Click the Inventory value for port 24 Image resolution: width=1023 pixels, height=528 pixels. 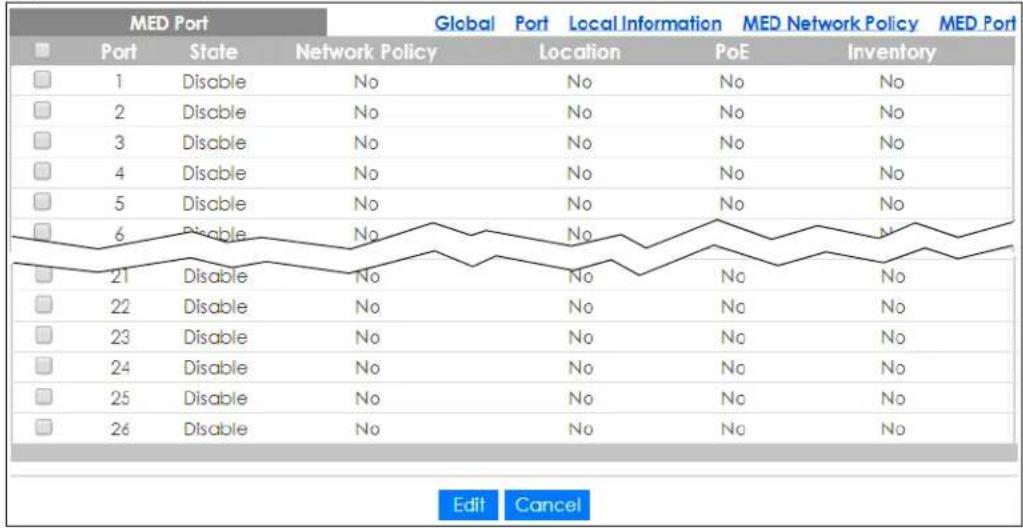point(893,368)
